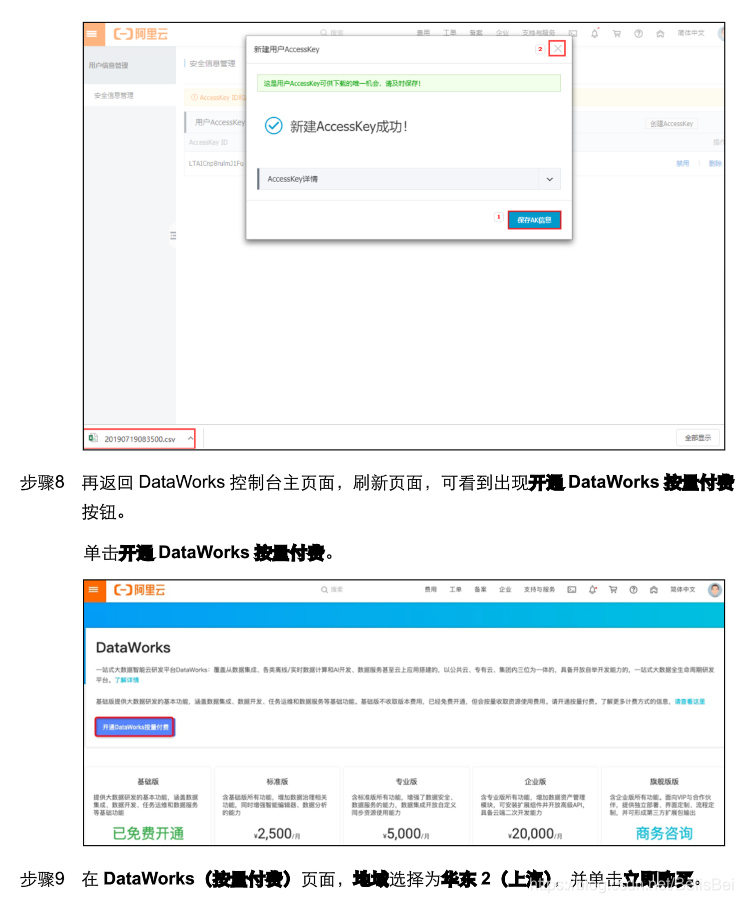The image size is (743, 903).
Task: Click 阿里云 logo in upper AccessKey screenshot
Action: click(141, 34)
